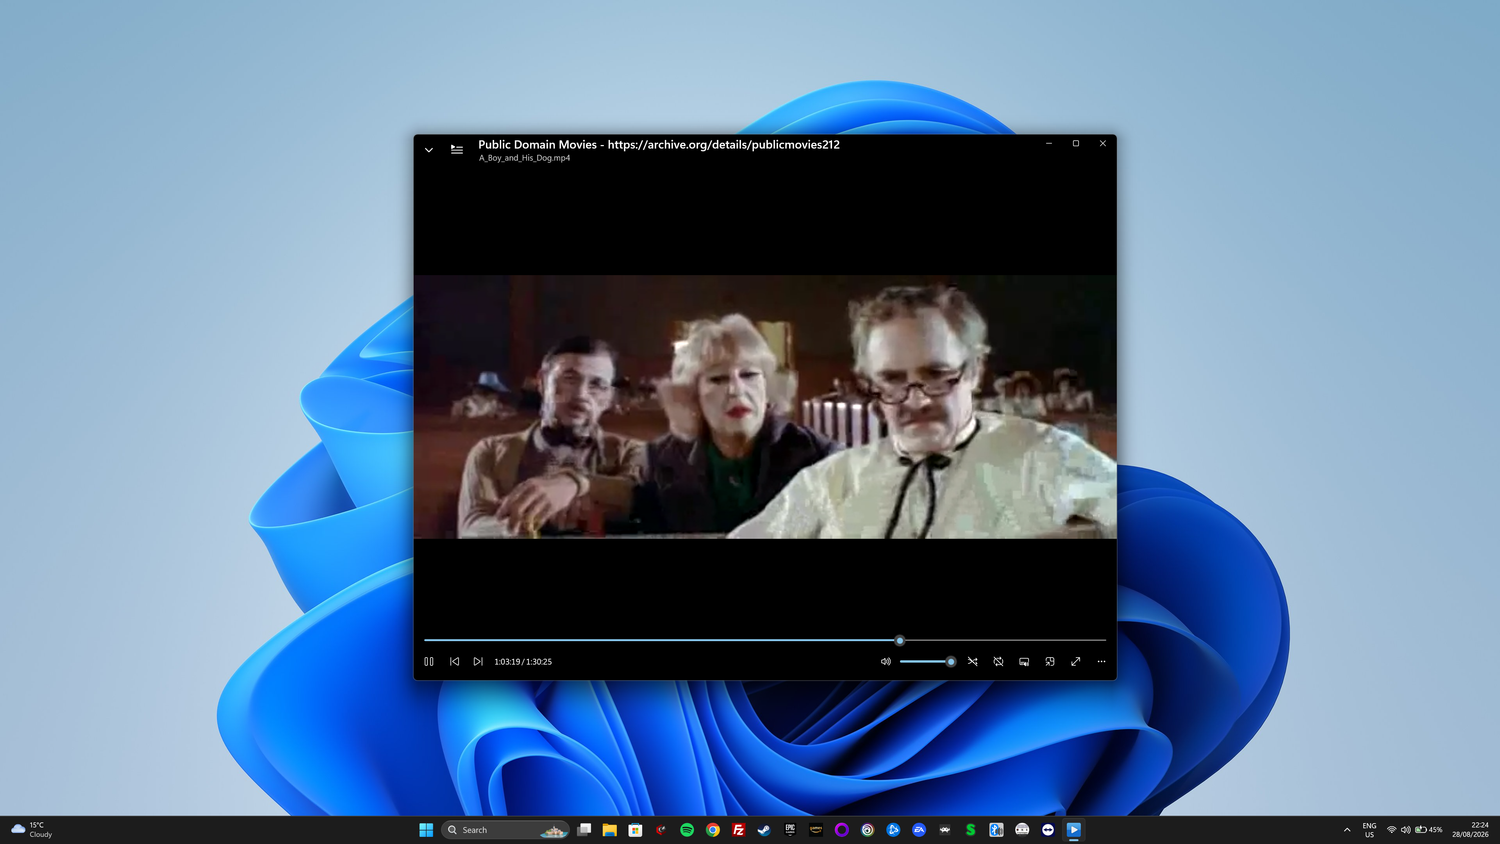Open the Wi-Fi network tray icon
This screenshot has height=844, width=1500.
pos(1391,830)
